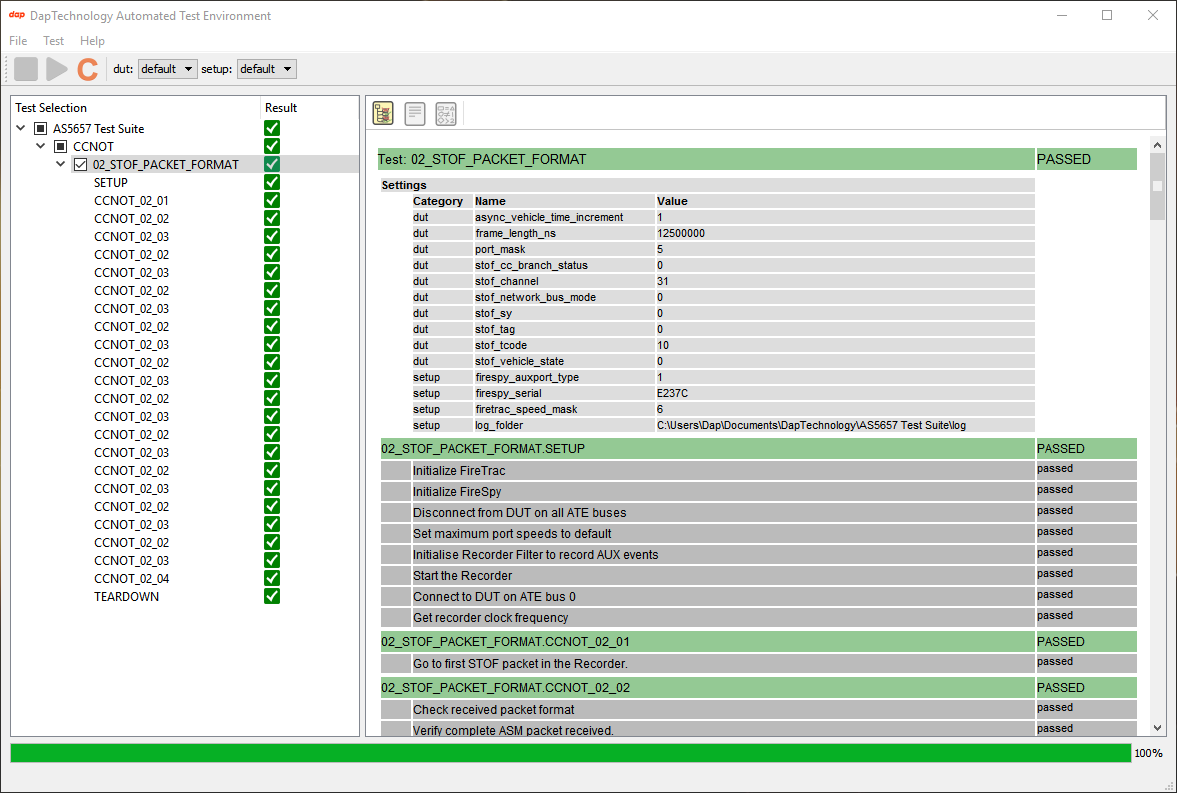Toggle the CCNOT group checkbox
The height and width of the screenshot is (793, 1177).
(x=61, y=146)
